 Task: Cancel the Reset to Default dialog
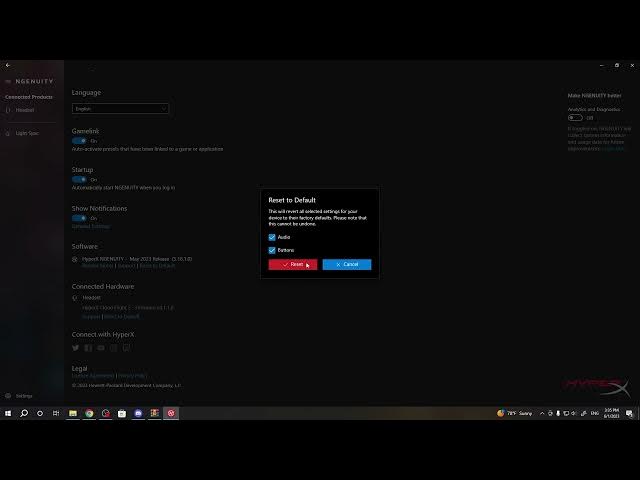click(347, 264)
